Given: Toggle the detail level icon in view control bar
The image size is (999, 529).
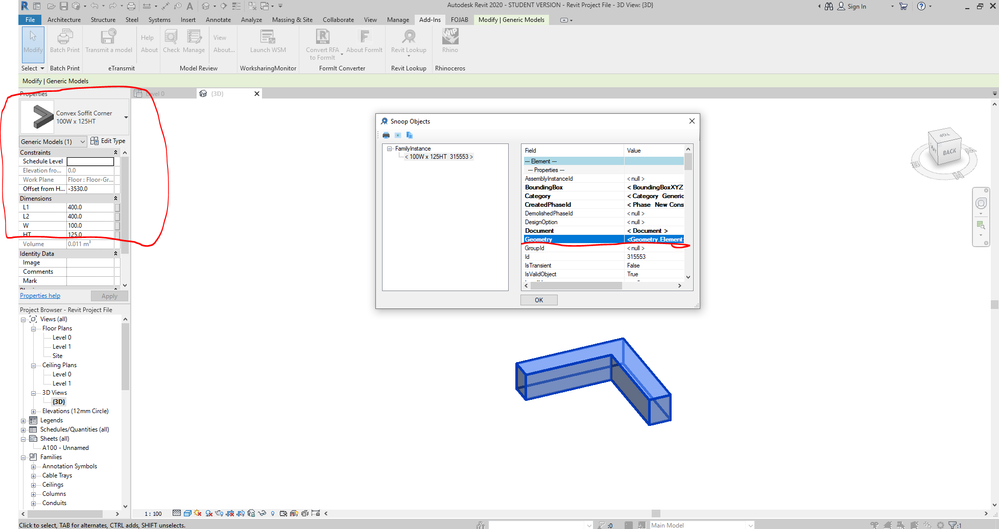Looking at the screenshot, I should [176, 513].
